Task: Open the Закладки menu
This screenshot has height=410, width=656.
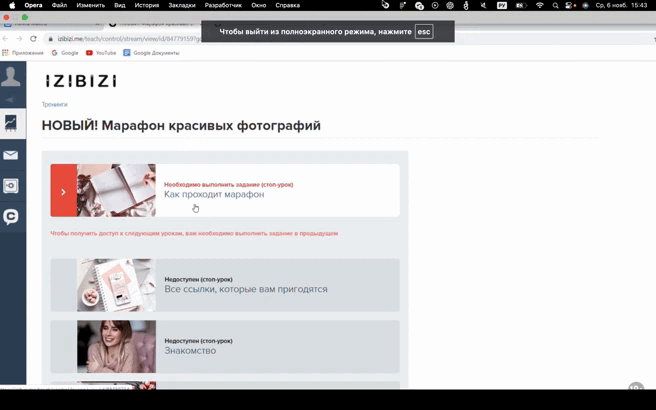Action: pos(182,5)
